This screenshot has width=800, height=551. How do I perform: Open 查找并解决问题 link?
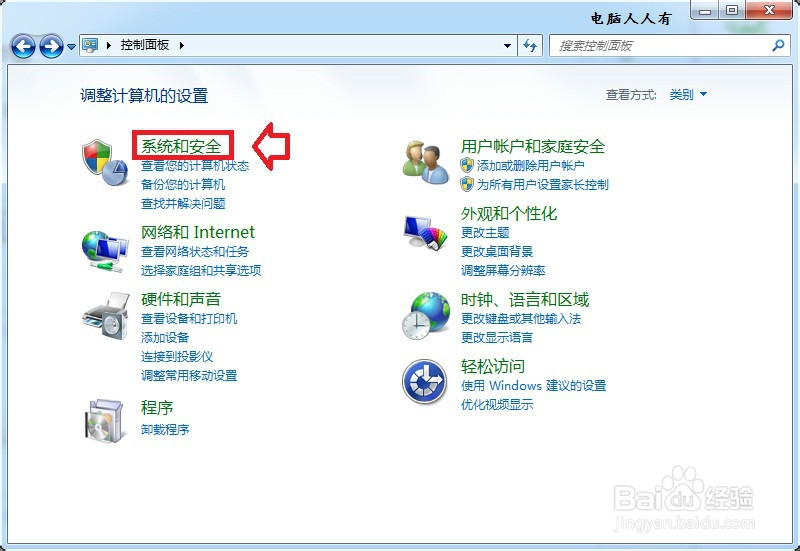(x=183, y=204)
